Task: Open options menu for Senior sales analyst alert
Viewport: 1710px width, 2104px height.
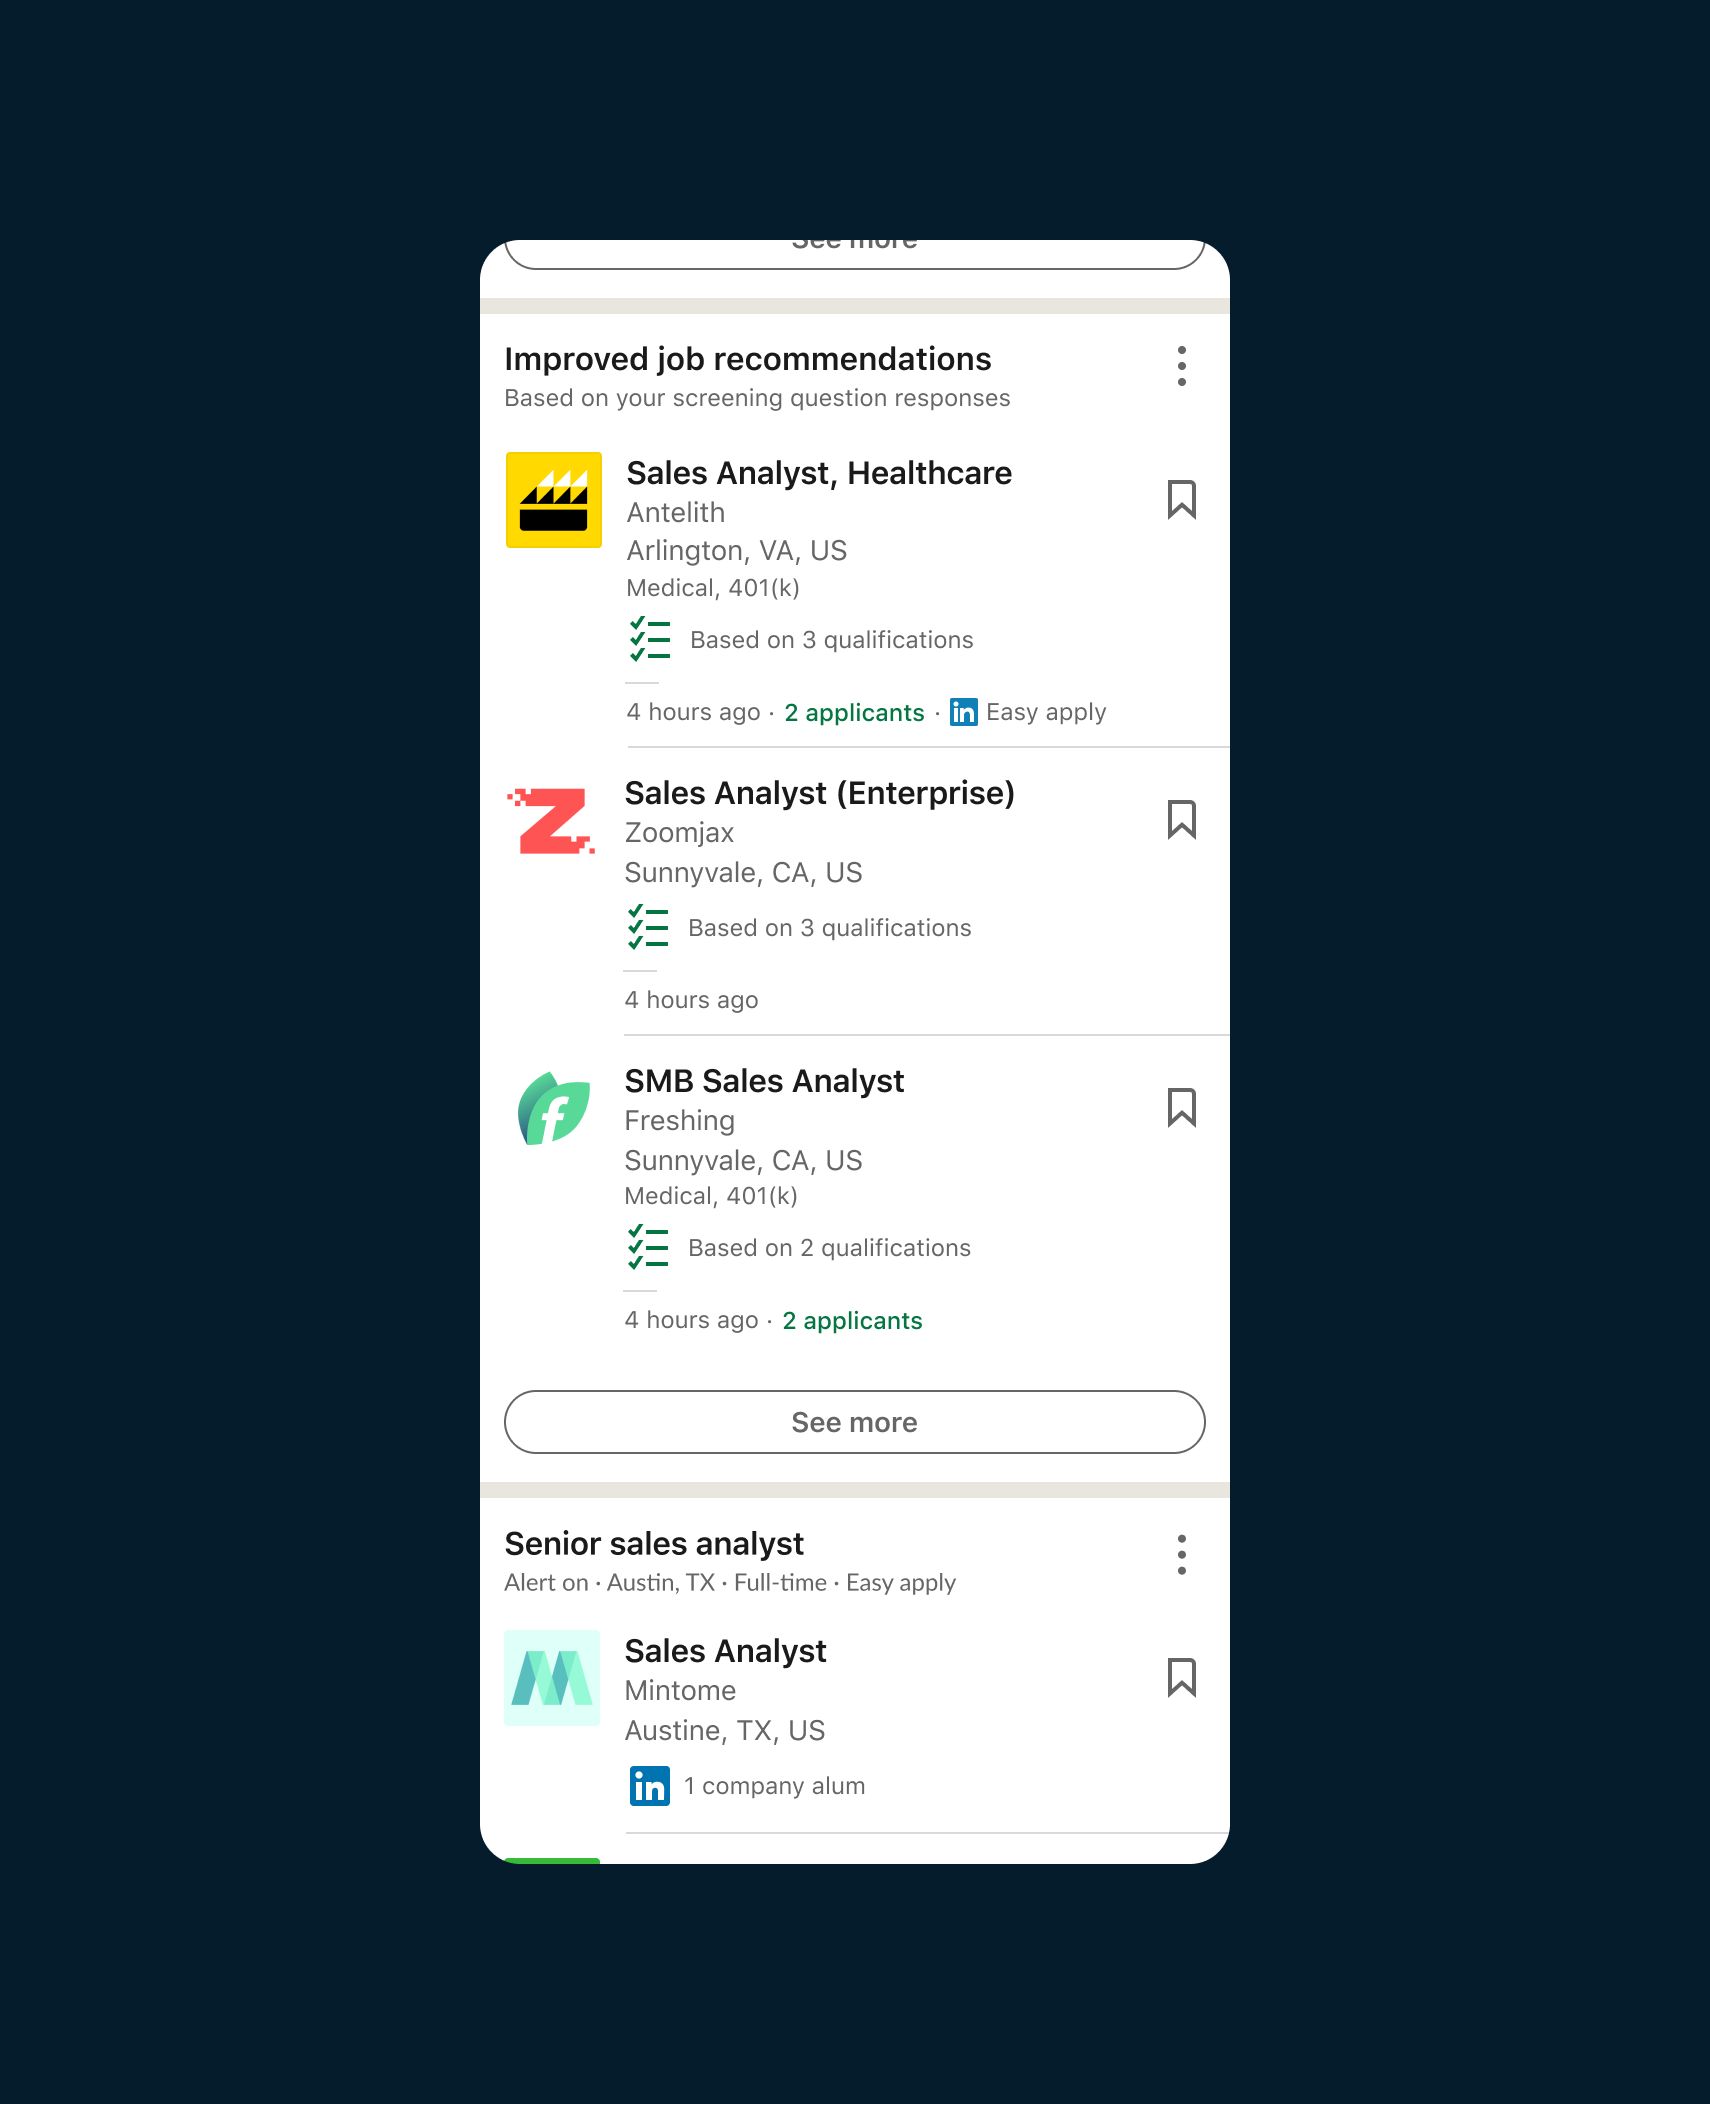Action: point(1181,1555)
